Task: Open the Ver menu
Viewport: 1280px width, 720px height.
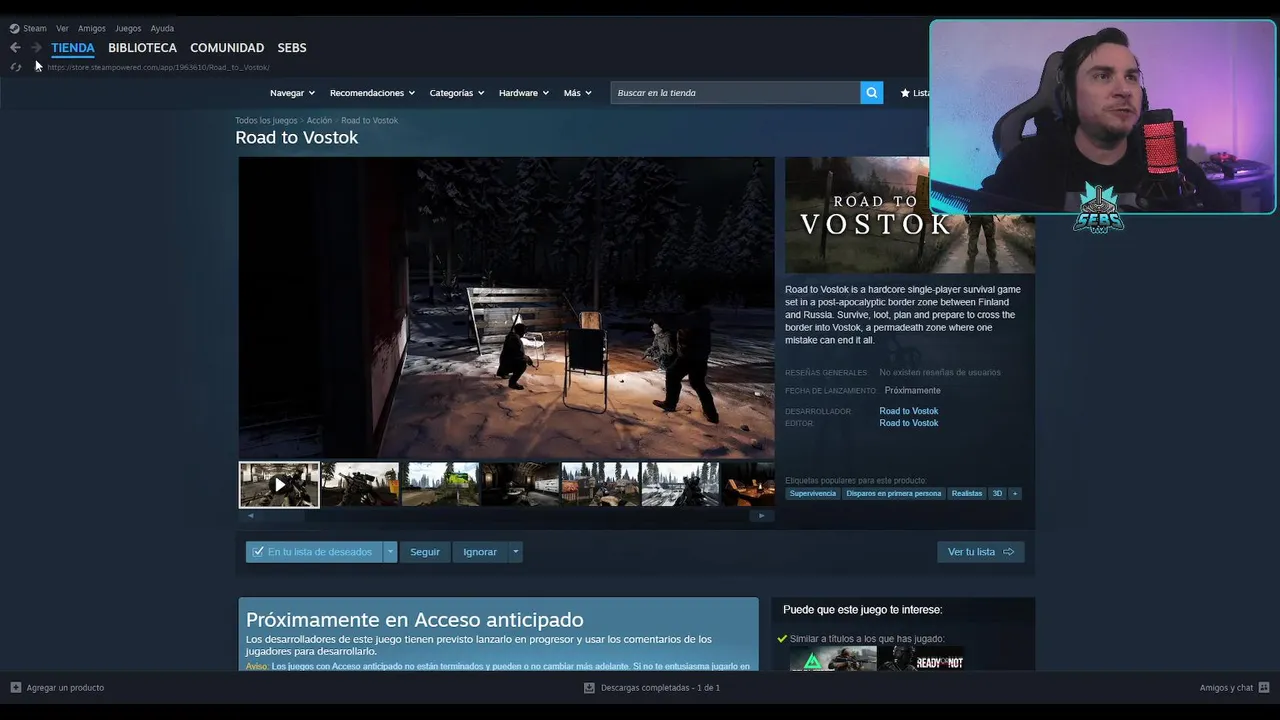Action: click(63, 28)
